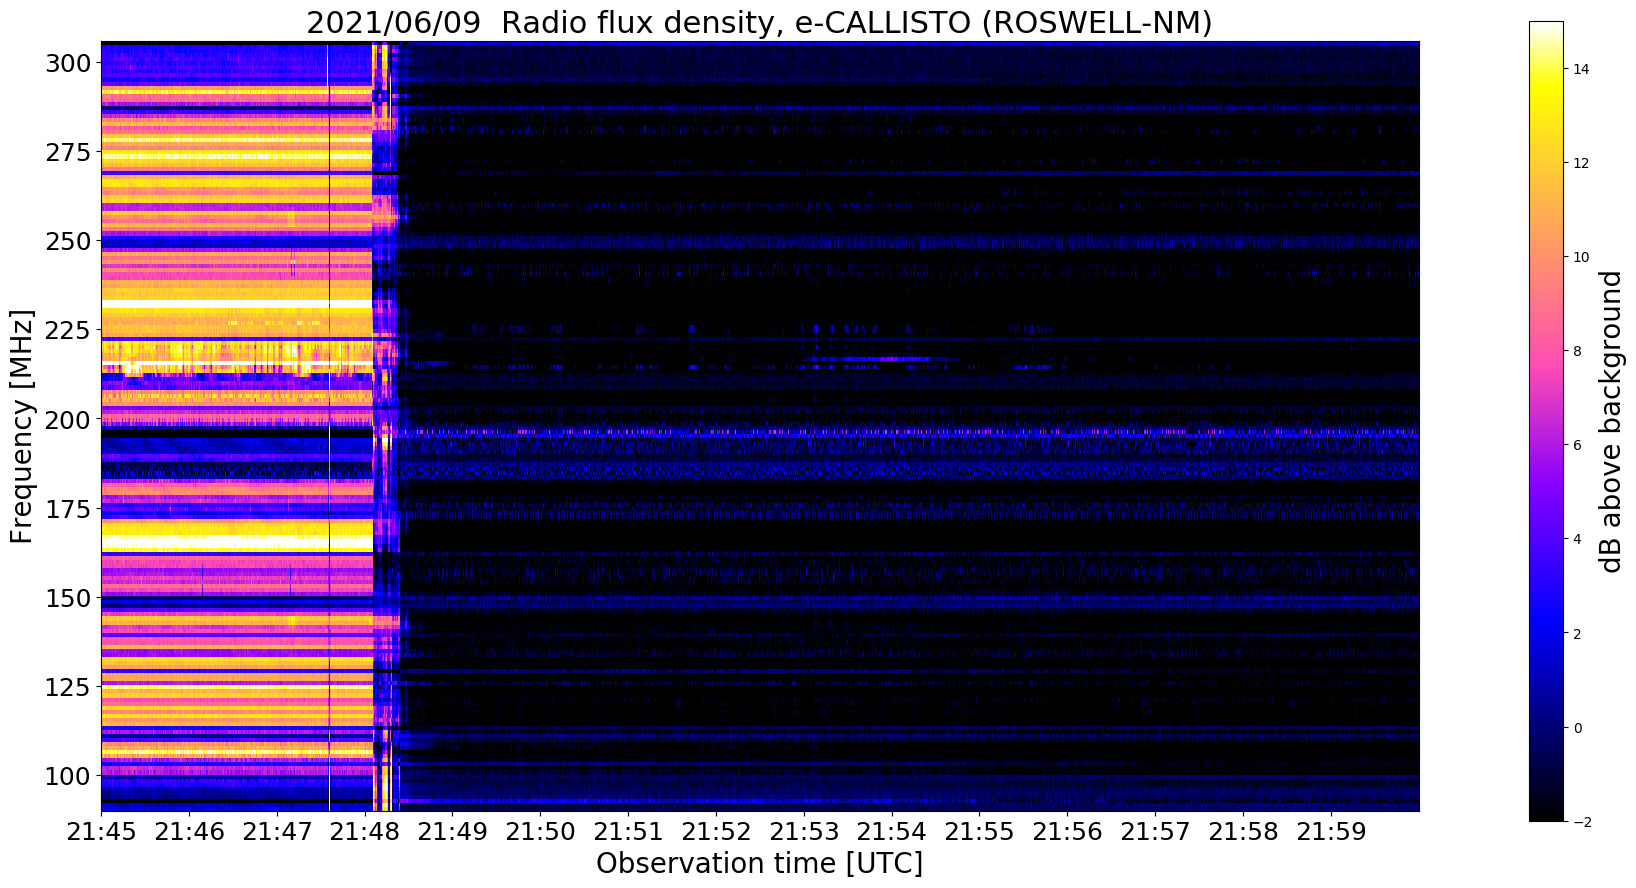1636x888 pixels.
Task: Click the 275 MHz frequency tick label
Action: [68, 152]
